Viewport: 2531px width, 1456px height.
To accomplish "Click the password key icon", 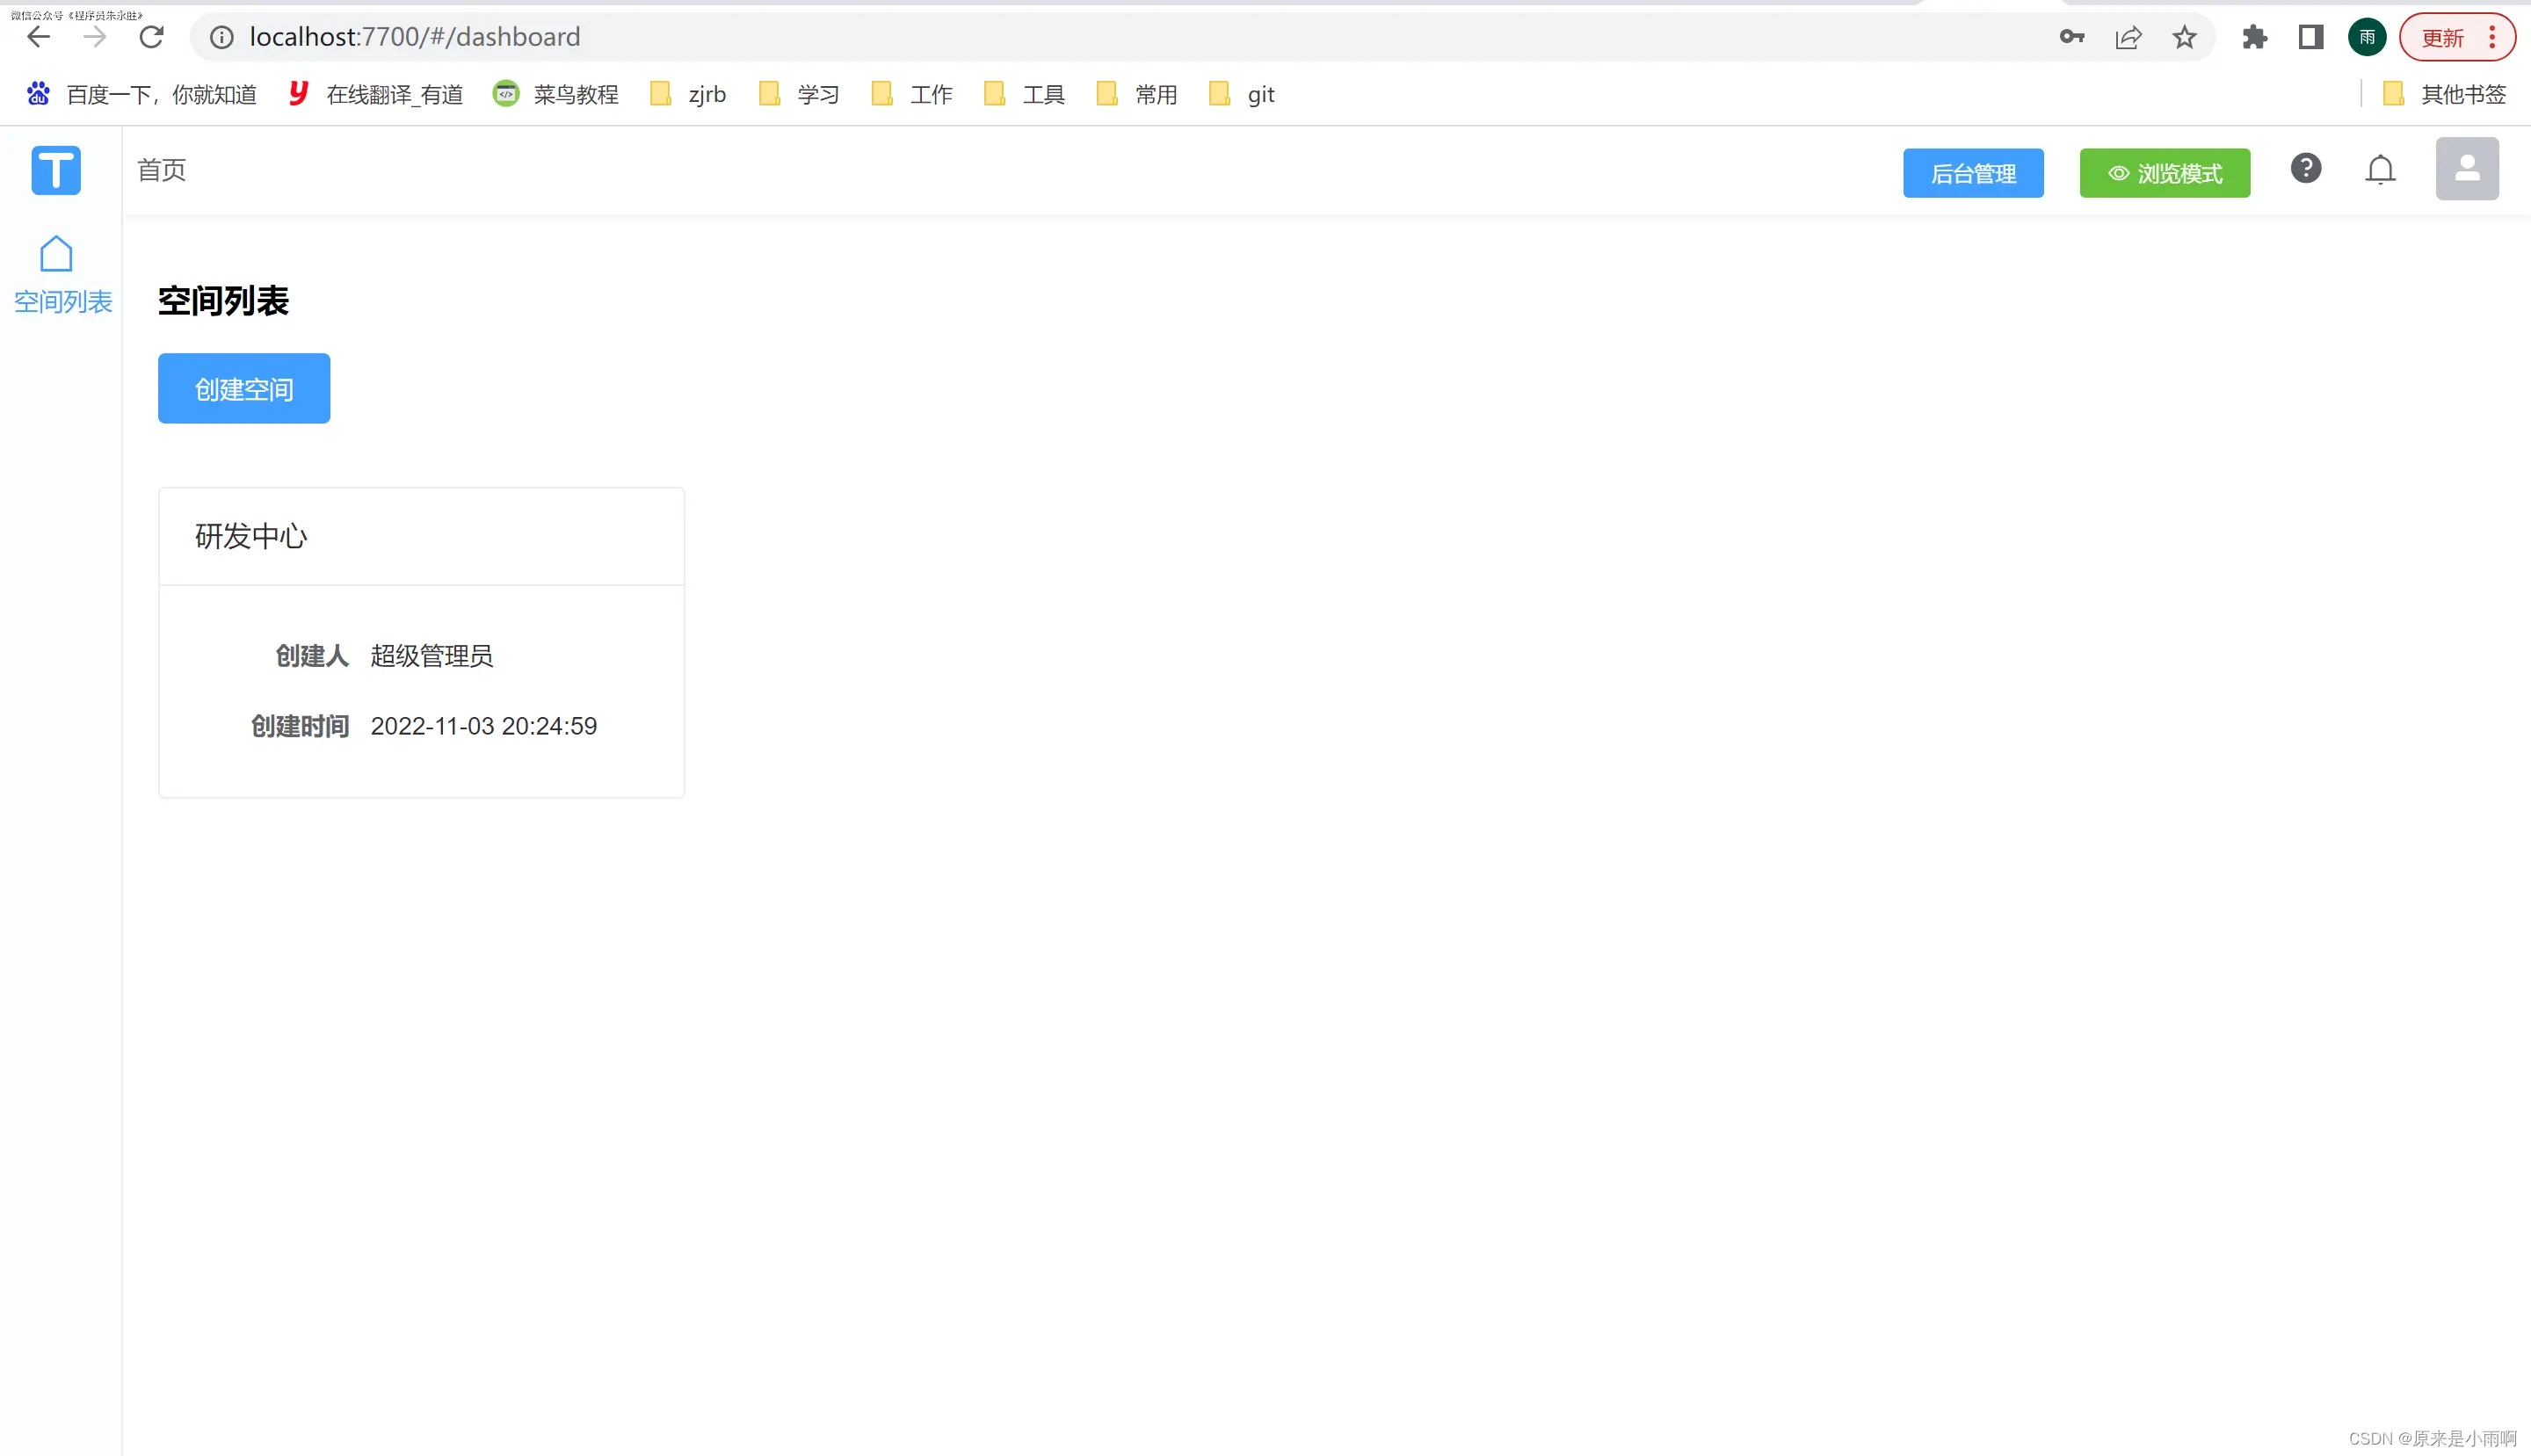I will pyautogui.click(x=2071, y=38).
